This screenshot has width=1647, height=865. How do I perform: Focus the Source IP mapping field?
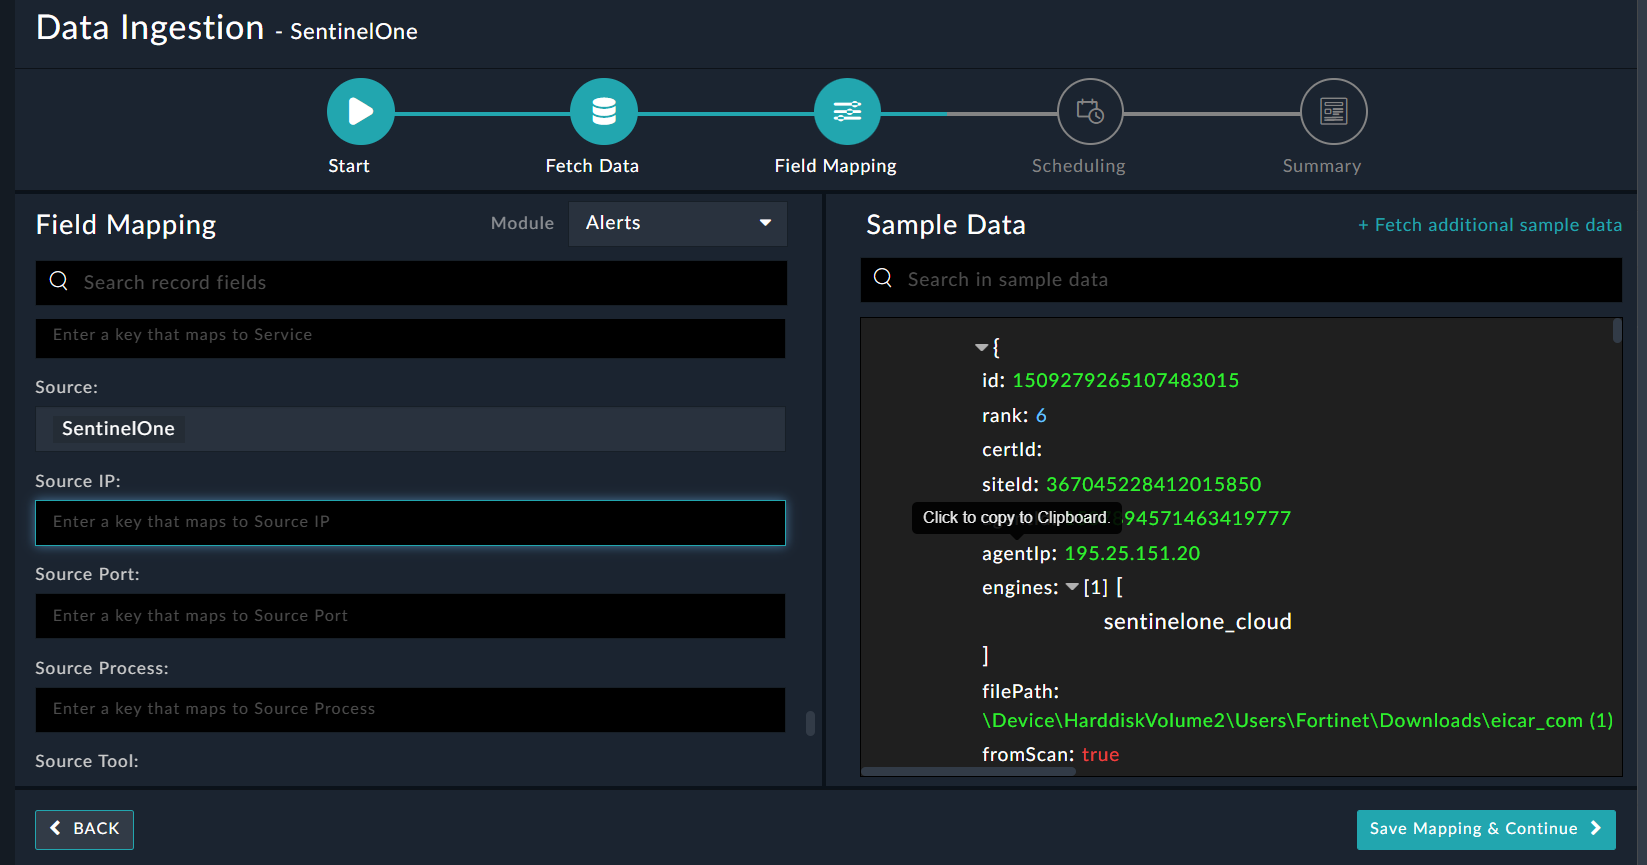tap(410, 522)
